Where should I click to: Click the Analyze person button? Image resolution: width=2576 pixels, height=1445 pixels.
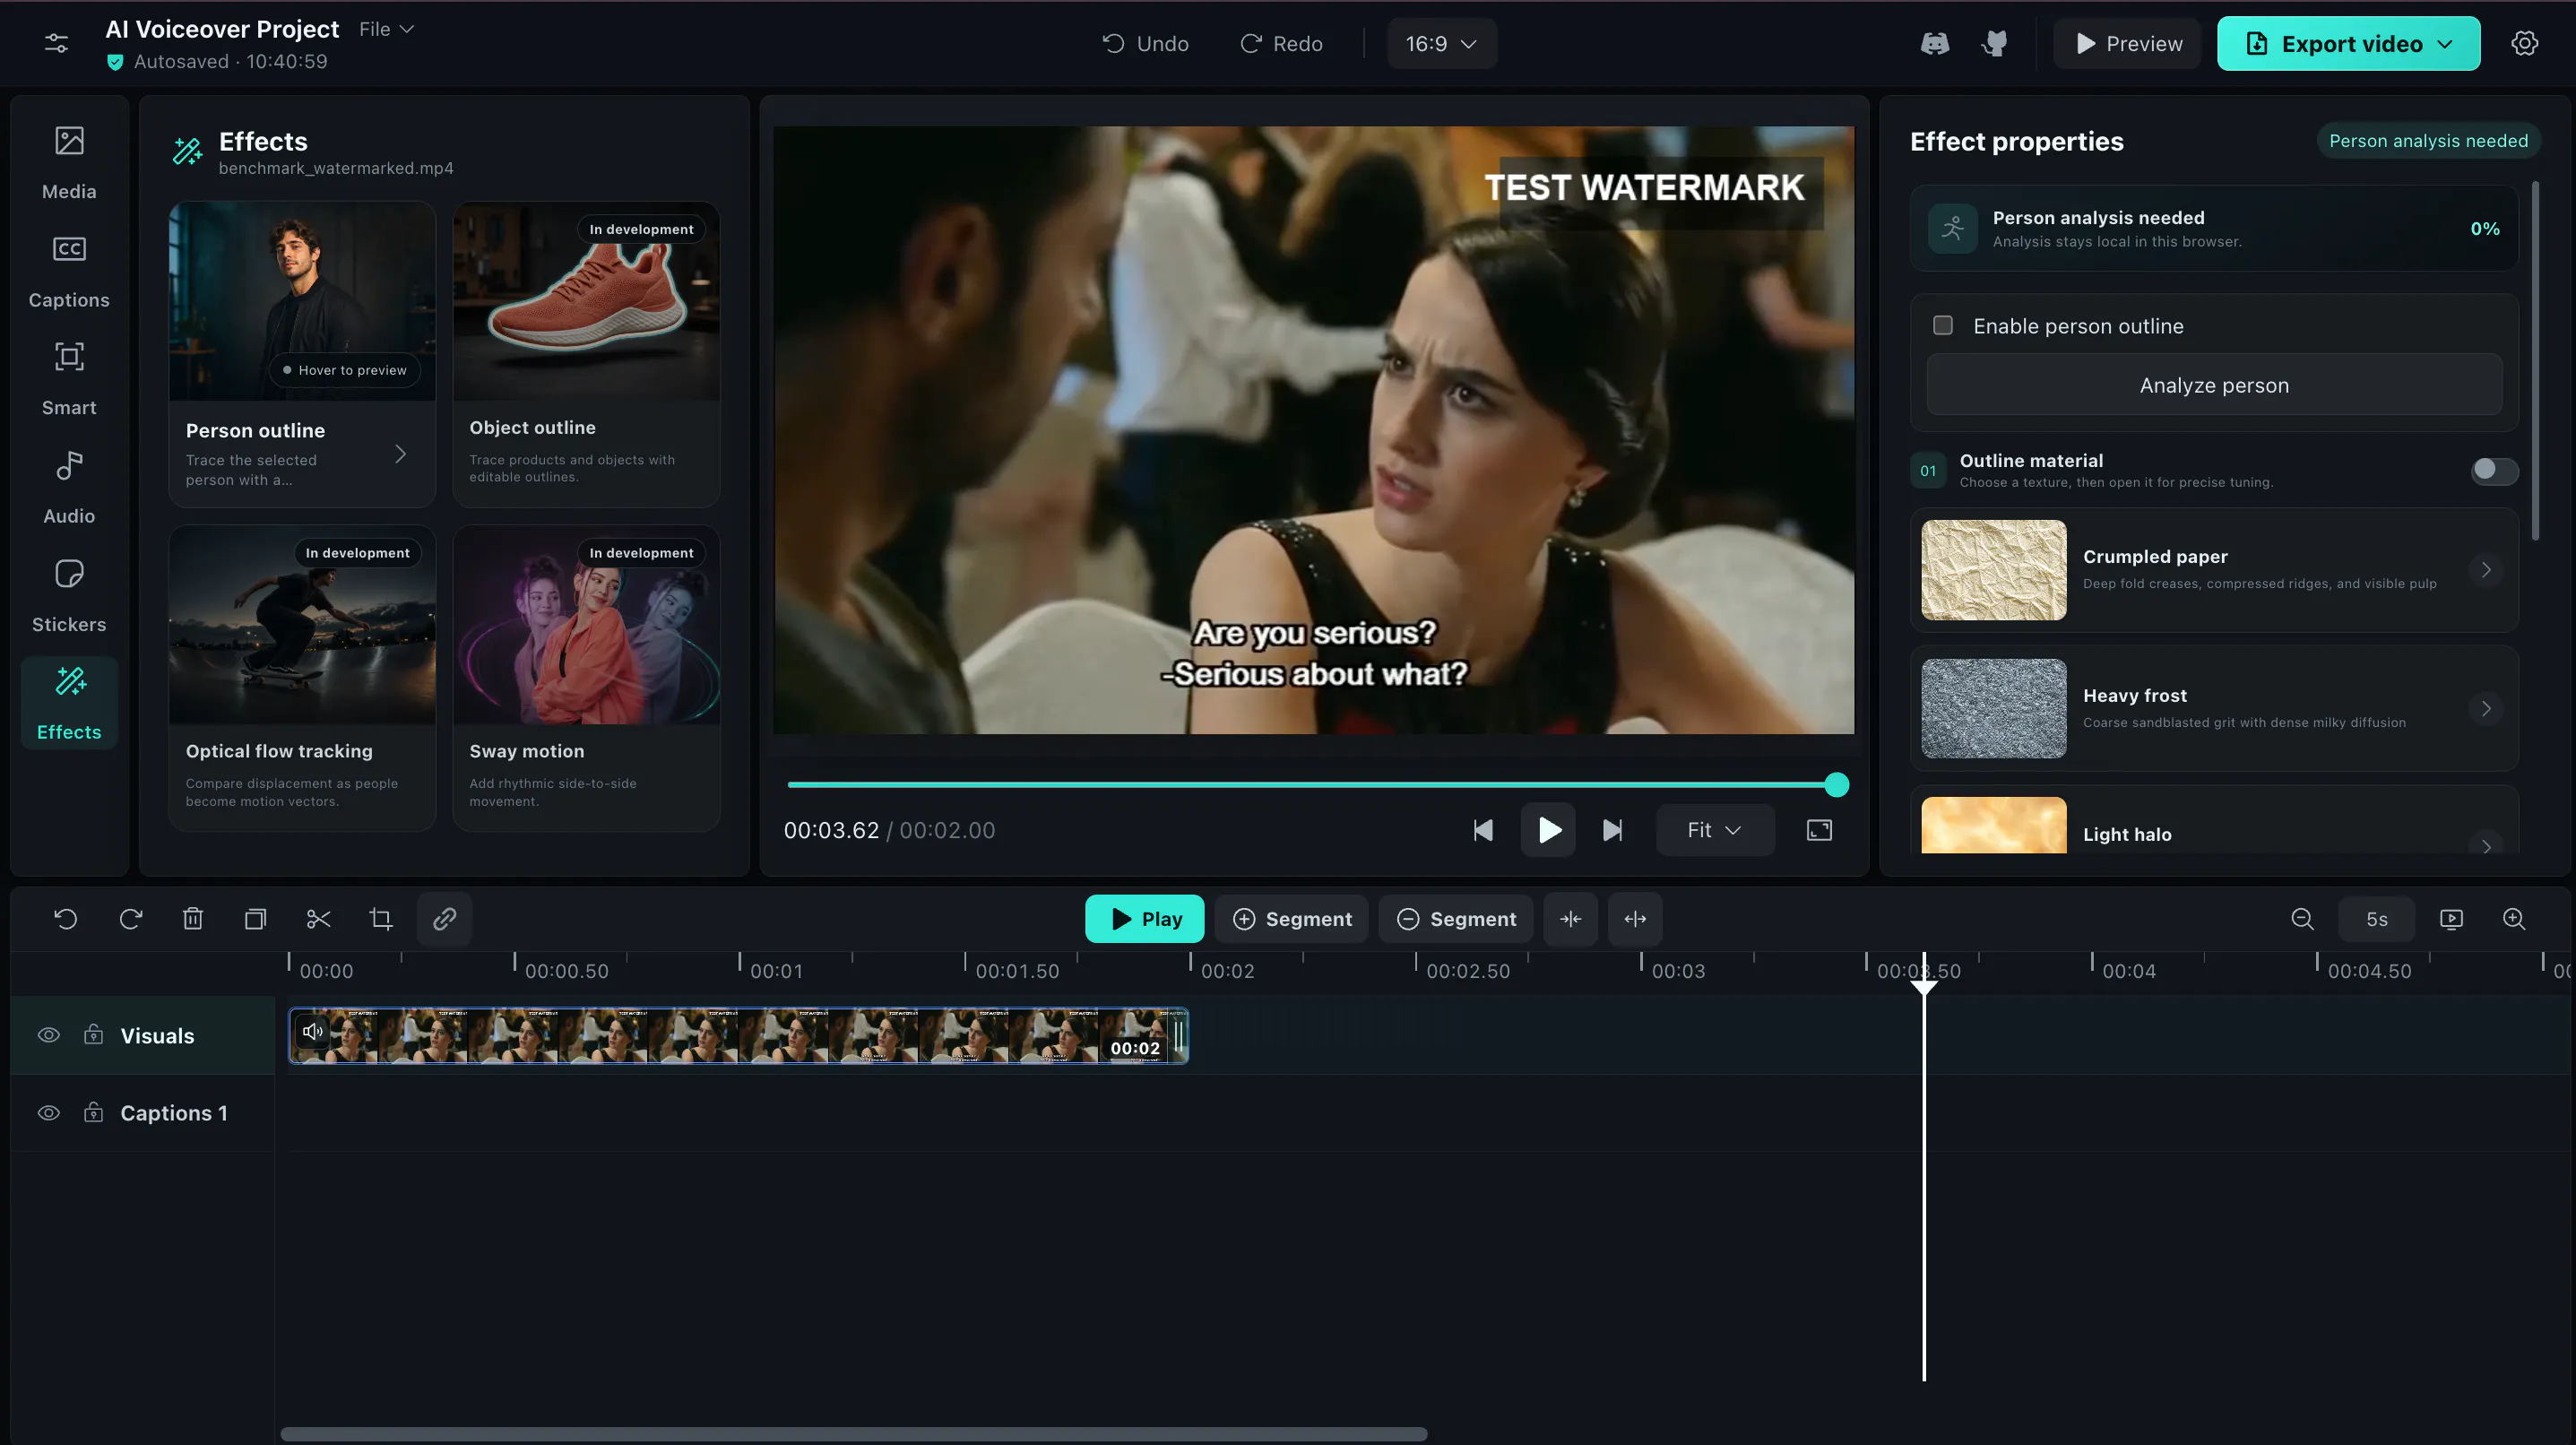(2214, 384)
